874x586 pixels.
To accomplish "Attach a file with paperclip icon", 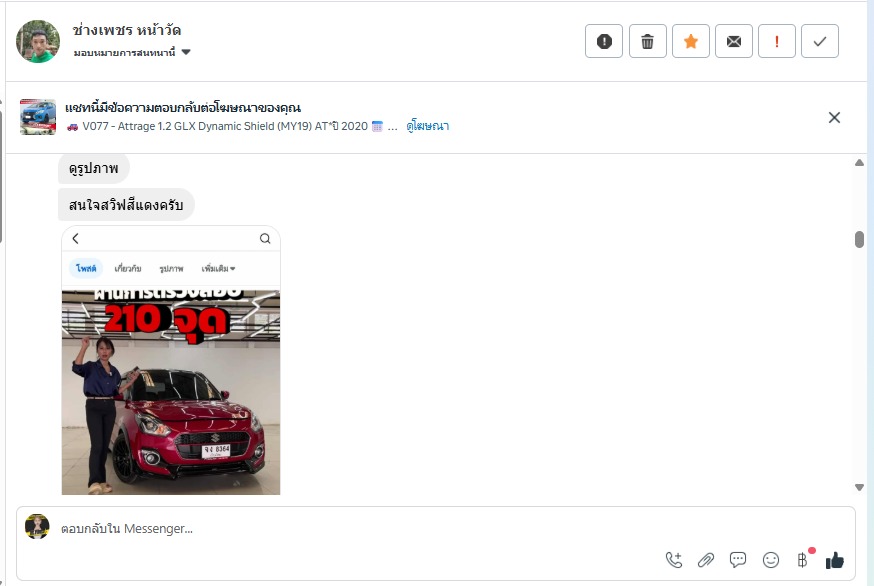I will pyautogui.click(x=706, y=560).
